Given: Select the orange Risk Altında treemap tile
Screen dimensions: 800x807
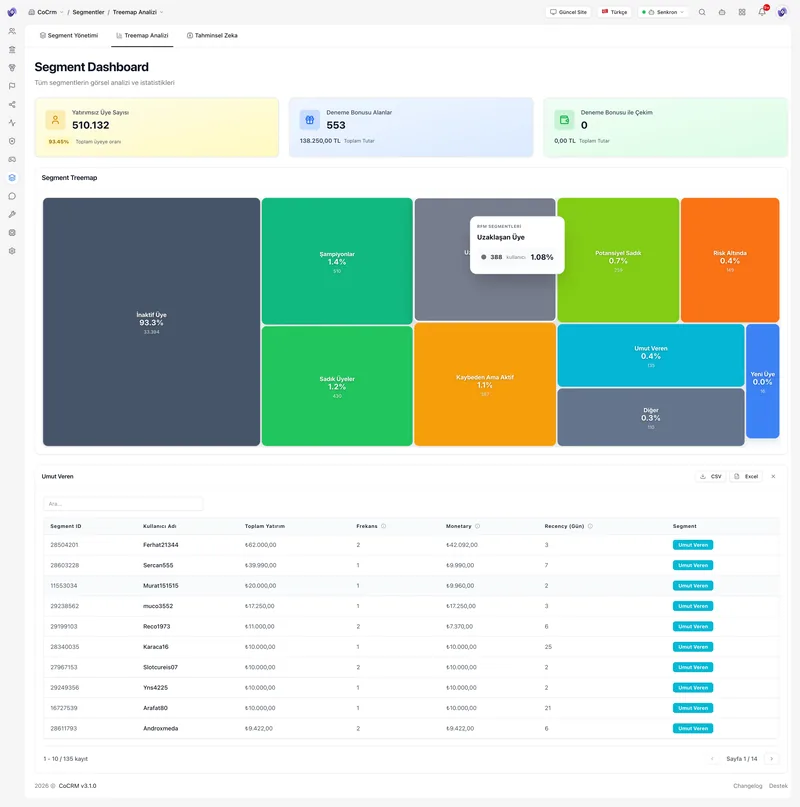Looking at the screenshot, I should point(730,260).
